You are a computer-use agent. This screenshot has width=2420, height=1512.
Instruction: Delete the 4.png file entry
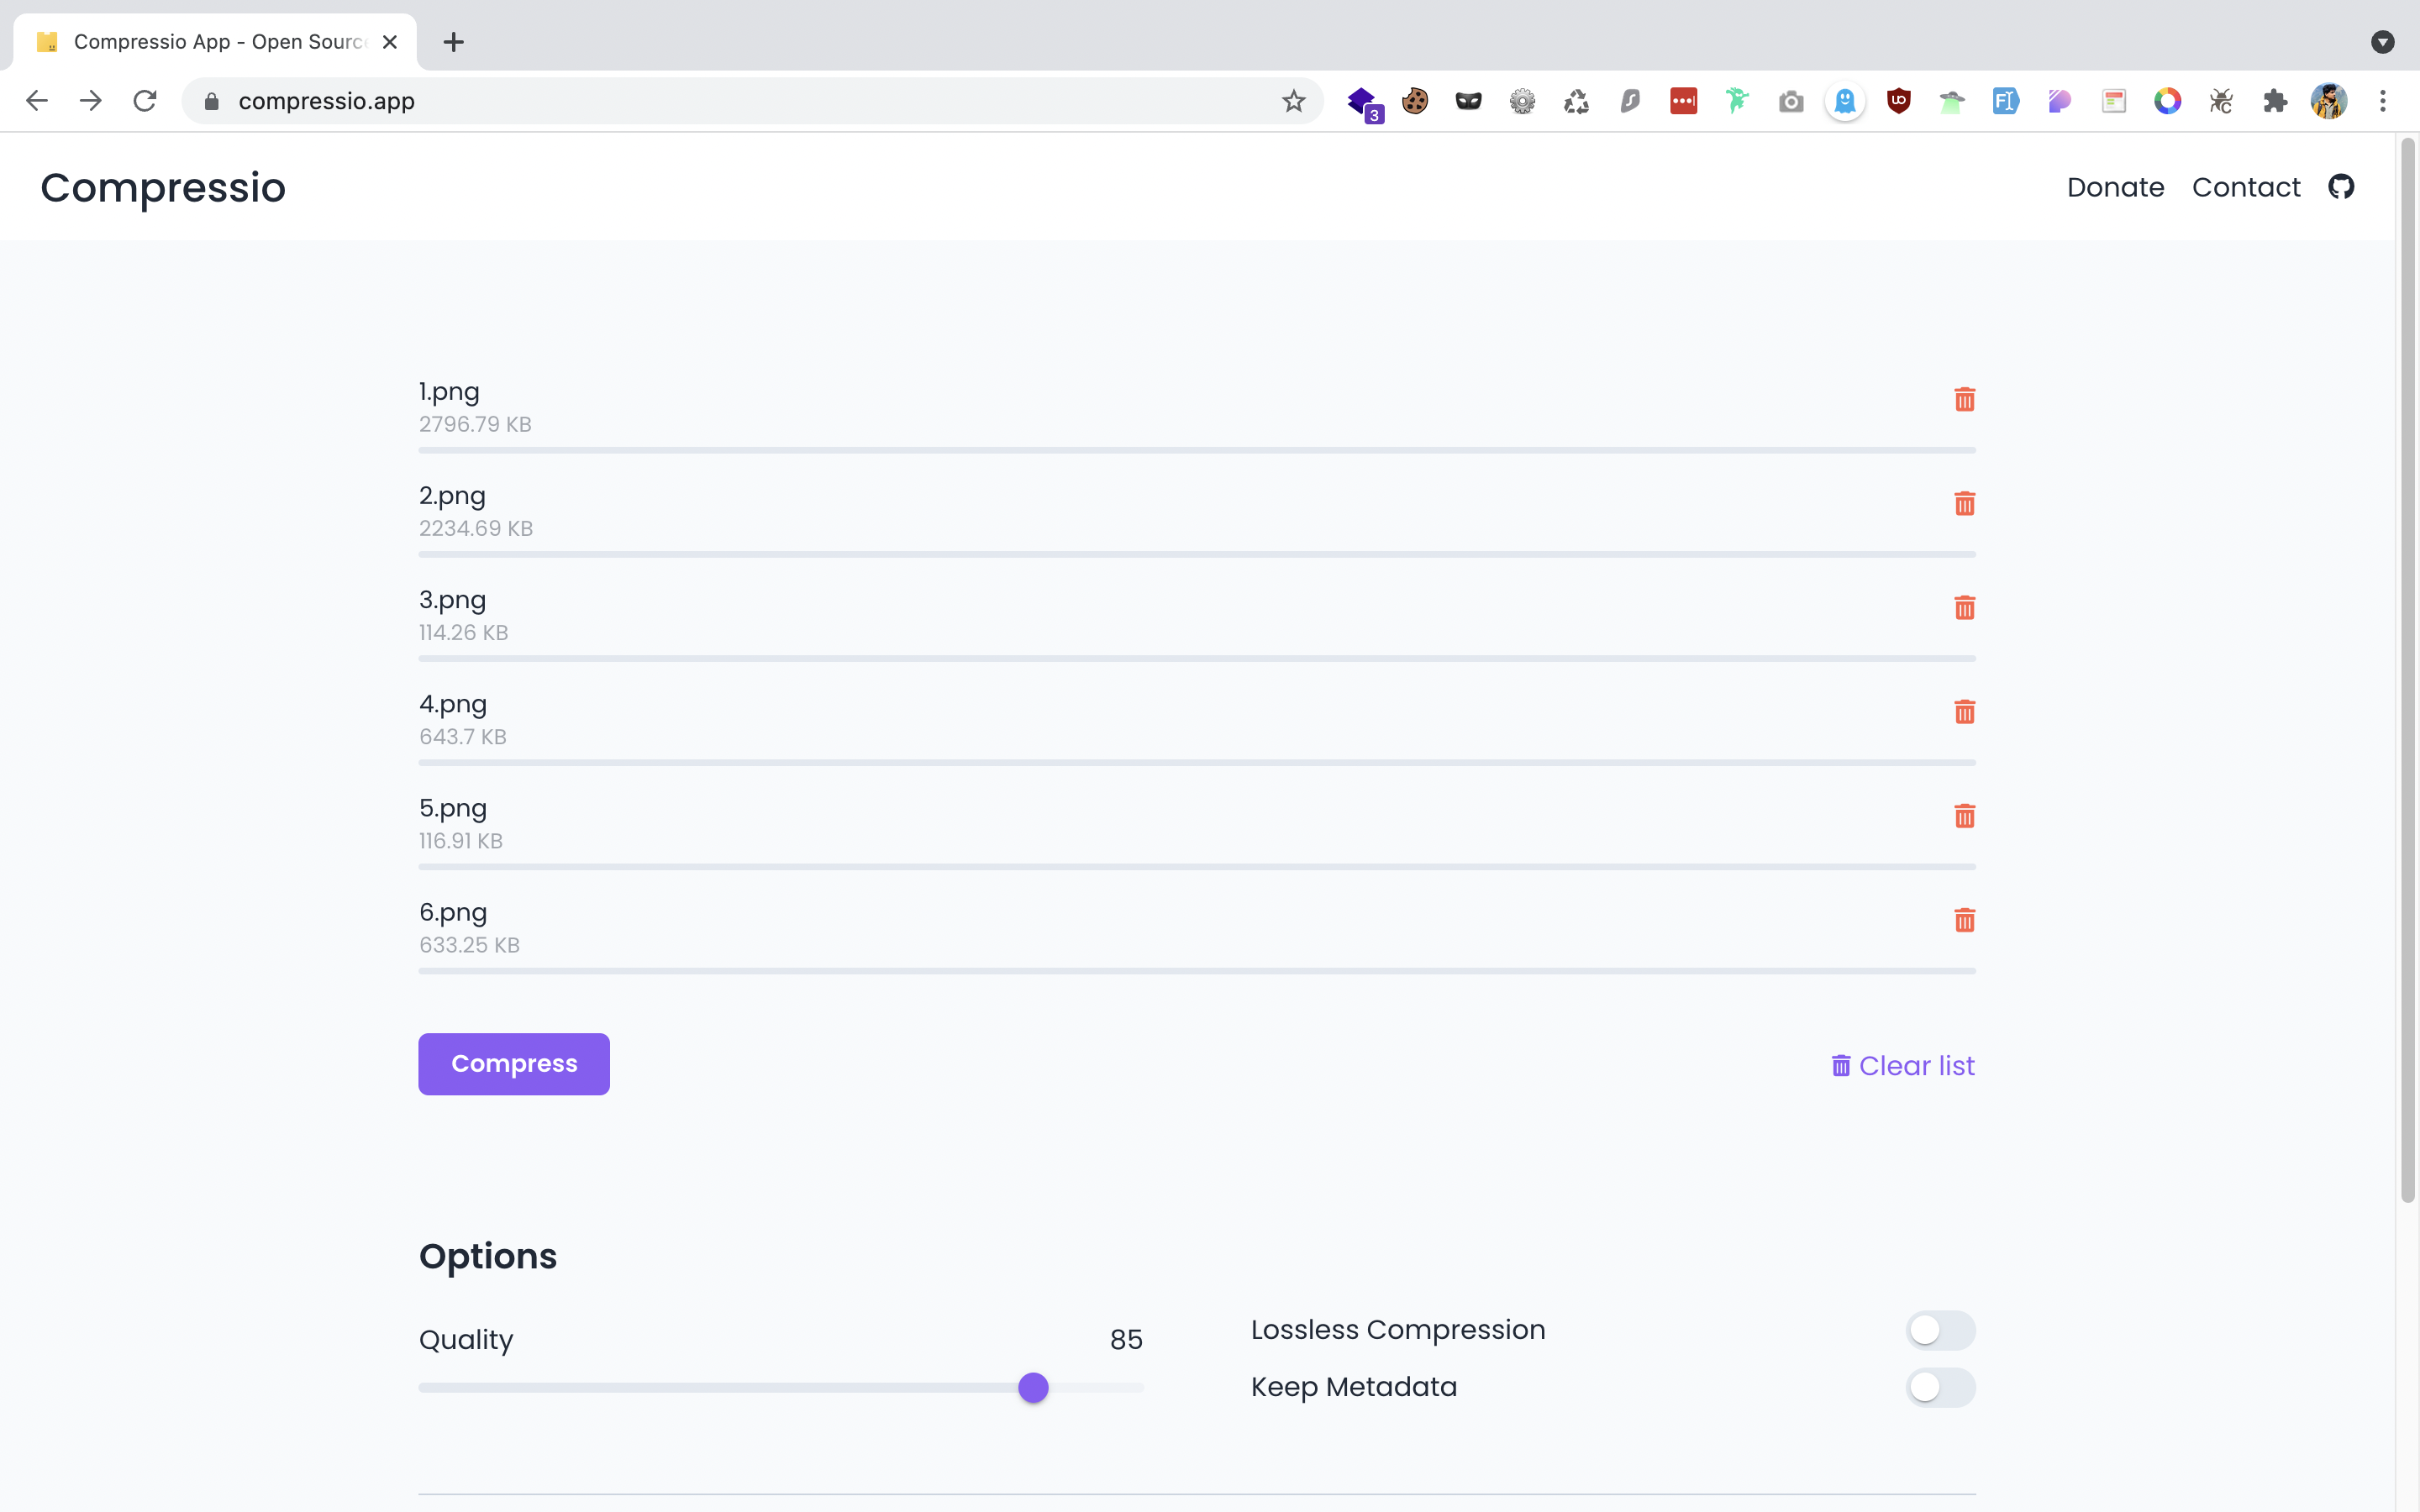[x=1964, y=712]
